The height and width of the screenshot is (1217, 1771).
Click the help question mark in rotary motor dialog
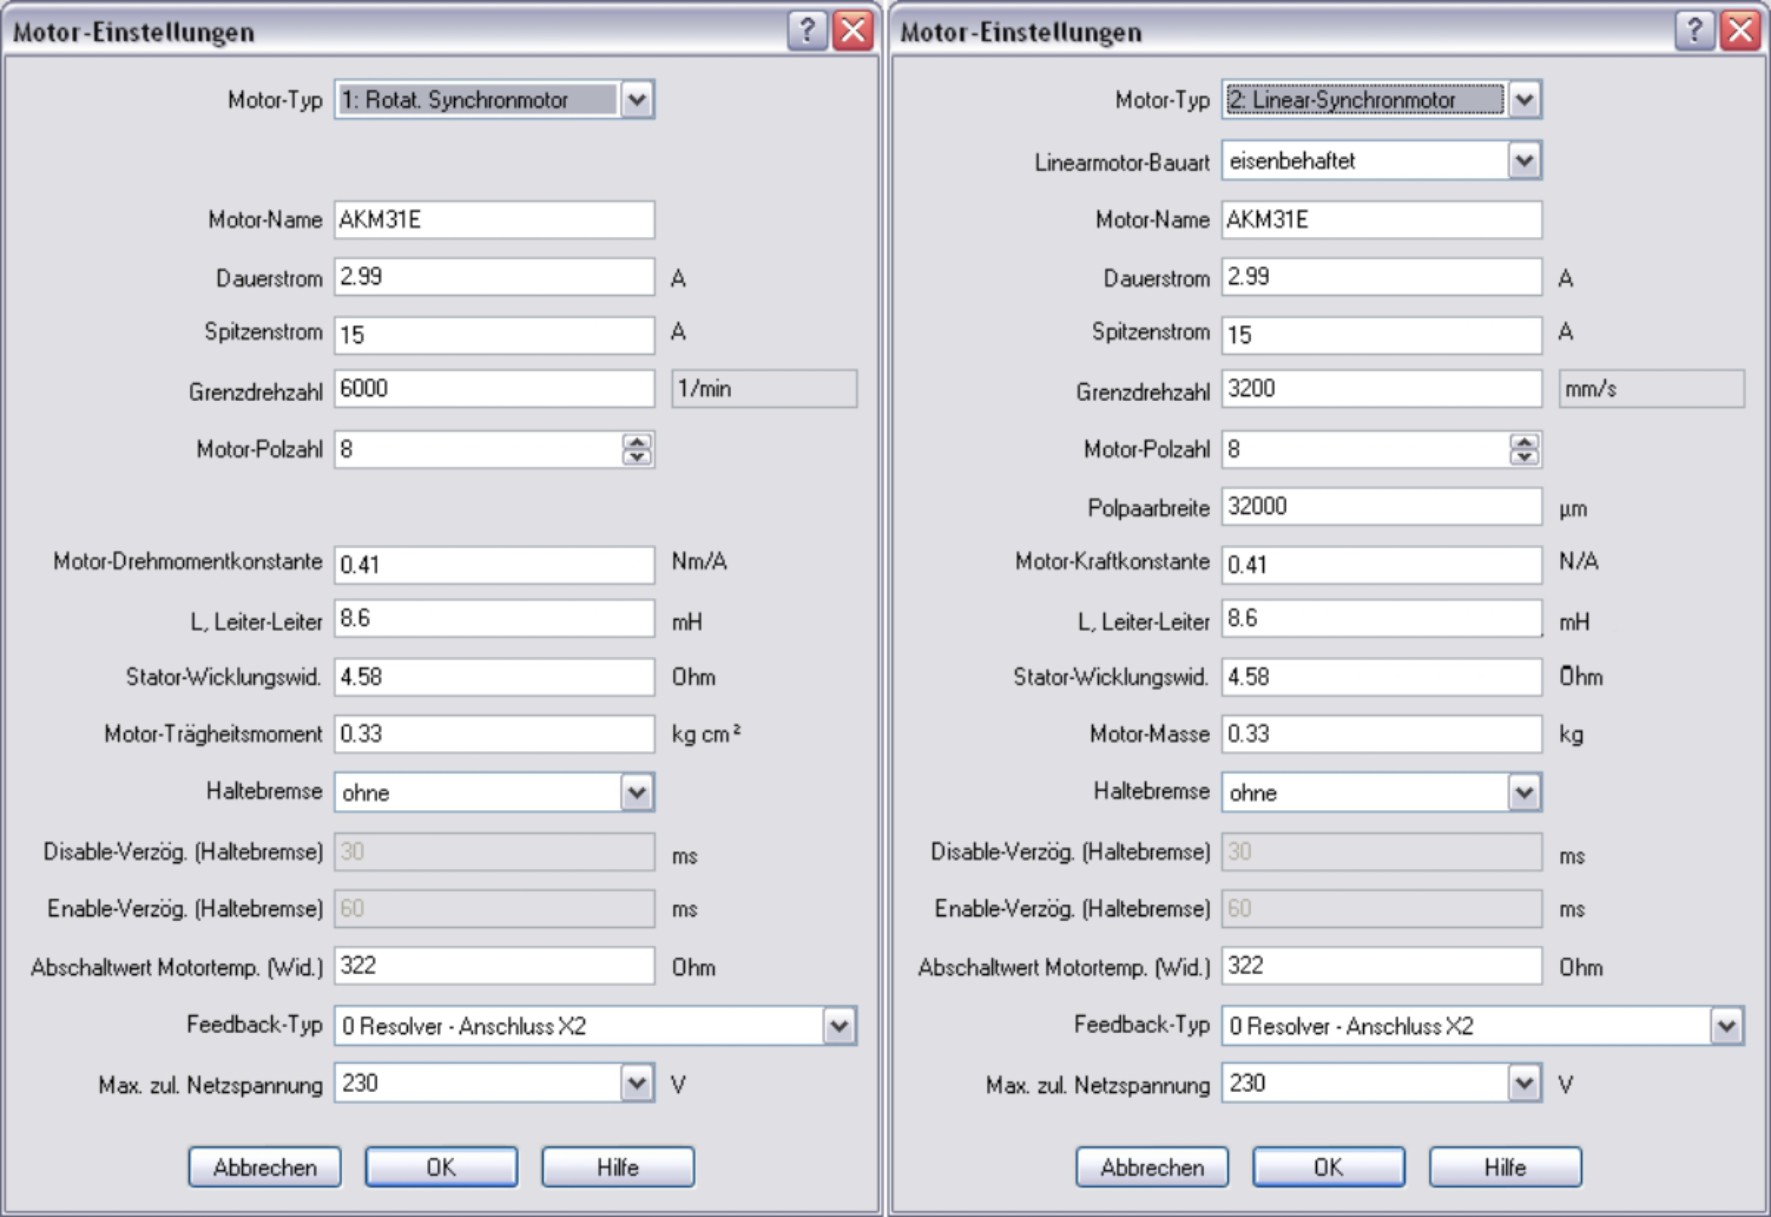pos(806,31)
